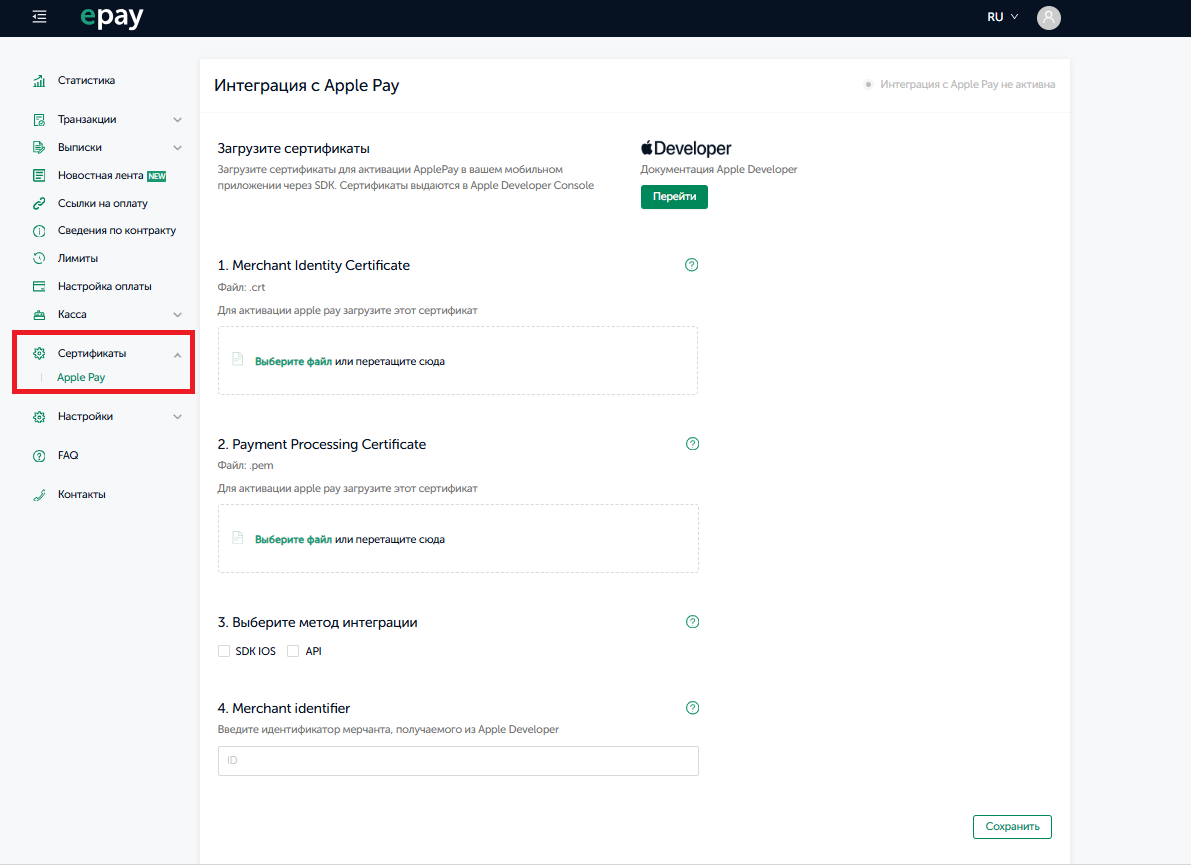Click 'Загрузите сертификаты' heading
Screen dimensions: 1191x865
tap(294, 149)
